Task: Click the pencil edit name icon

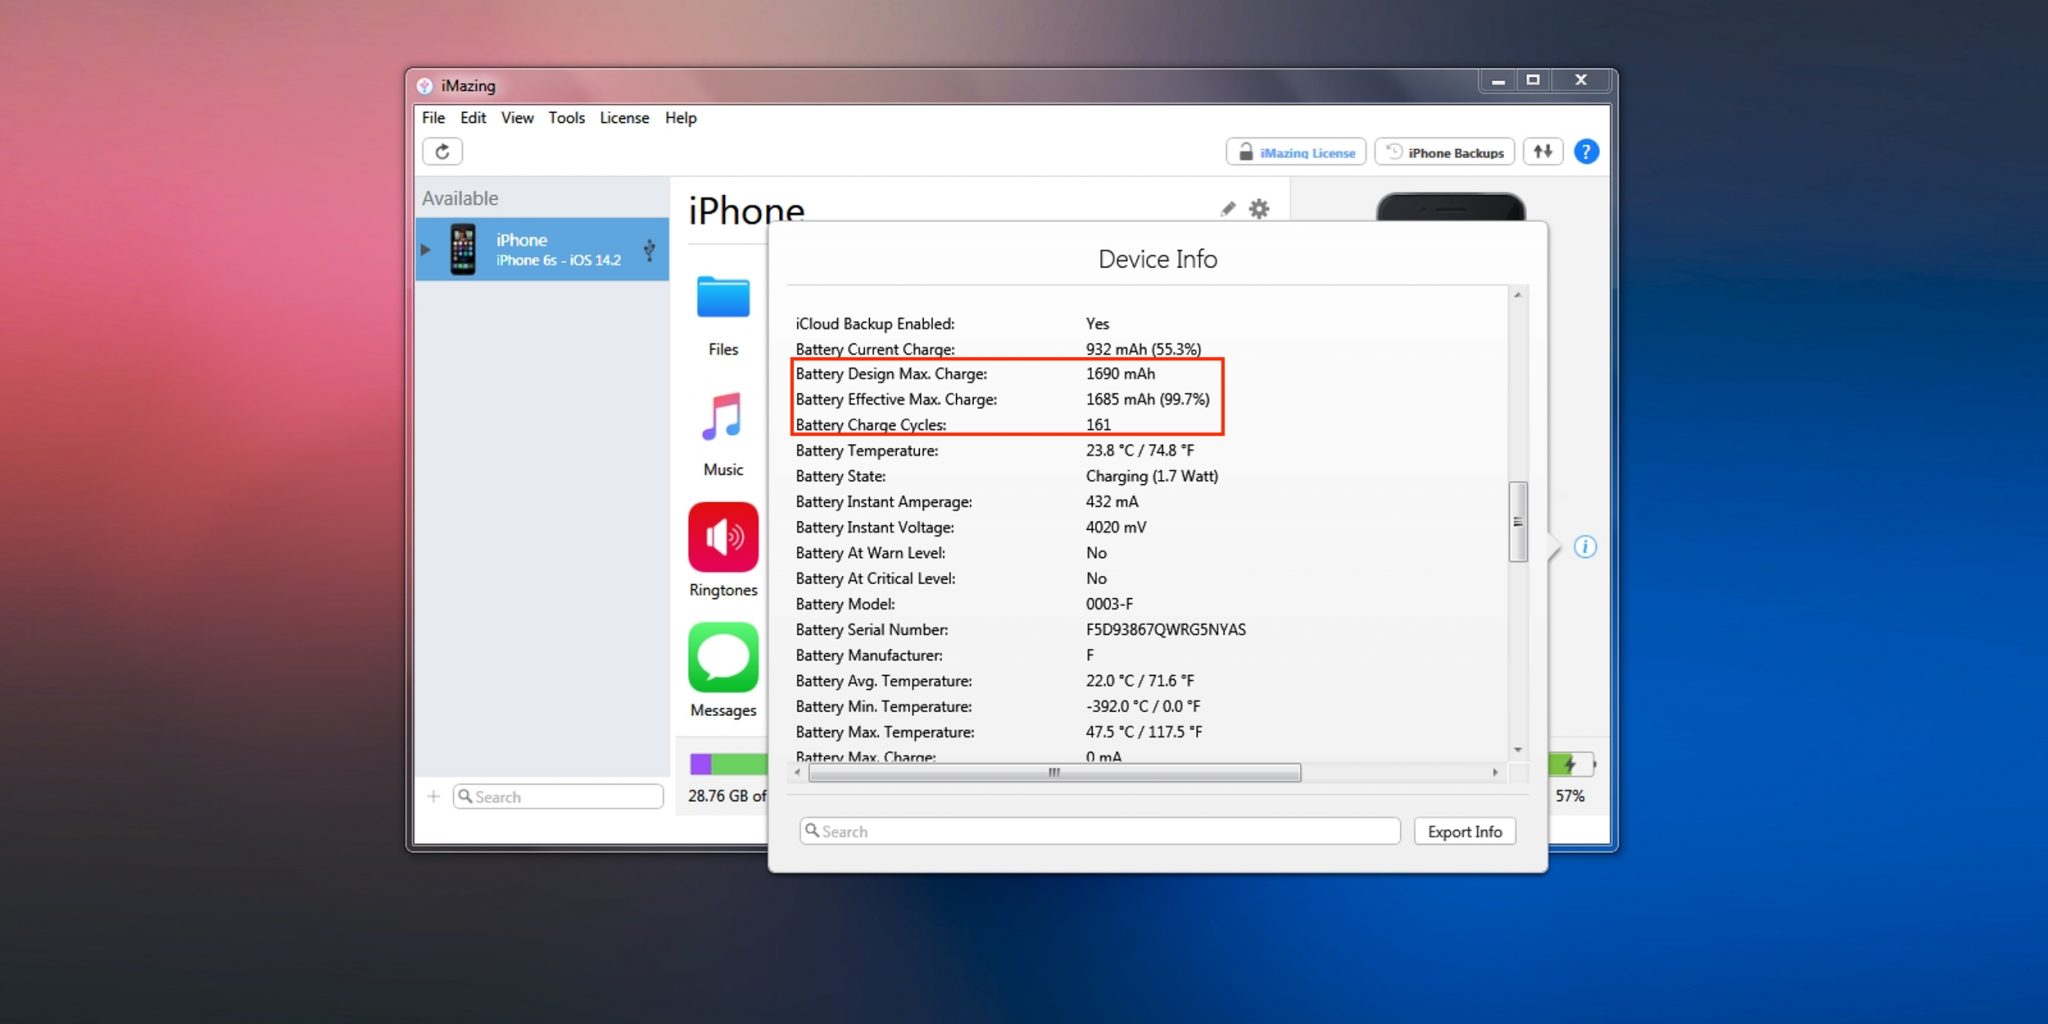Action: pos(1228,209)
